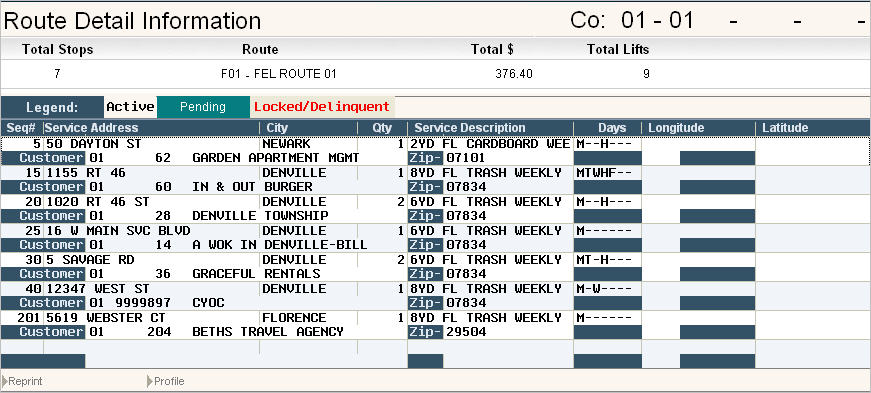Click the MTWHF-- days value
Screen dimensions: 871x393
604,173
